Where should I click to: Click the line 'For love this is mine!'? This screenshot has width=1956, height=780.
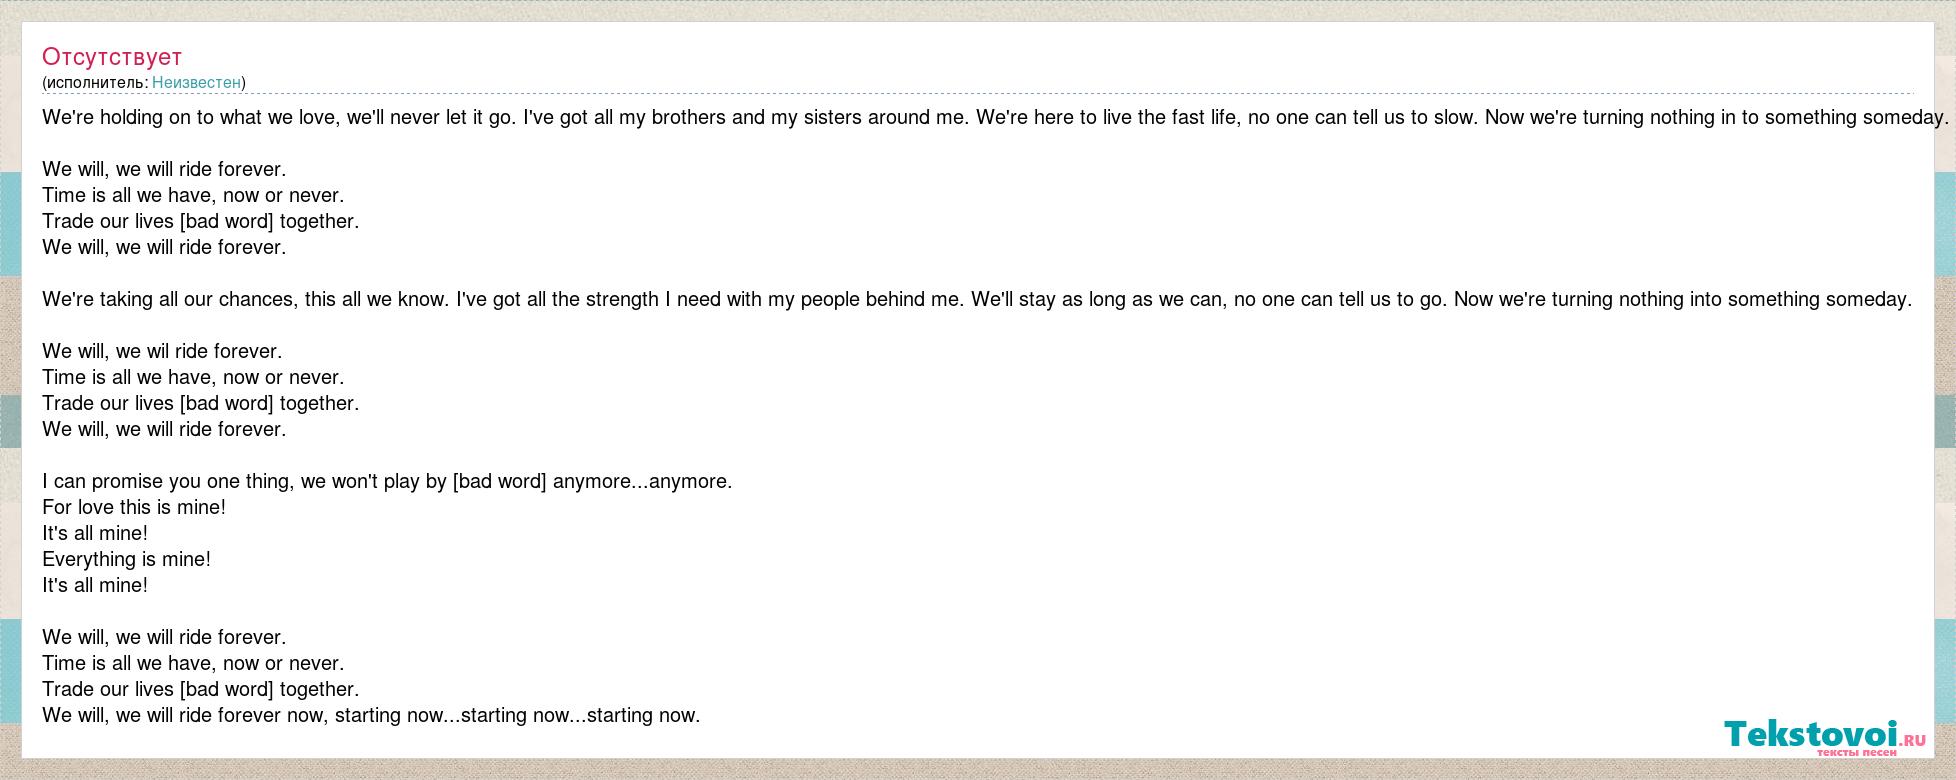point(134,507)
